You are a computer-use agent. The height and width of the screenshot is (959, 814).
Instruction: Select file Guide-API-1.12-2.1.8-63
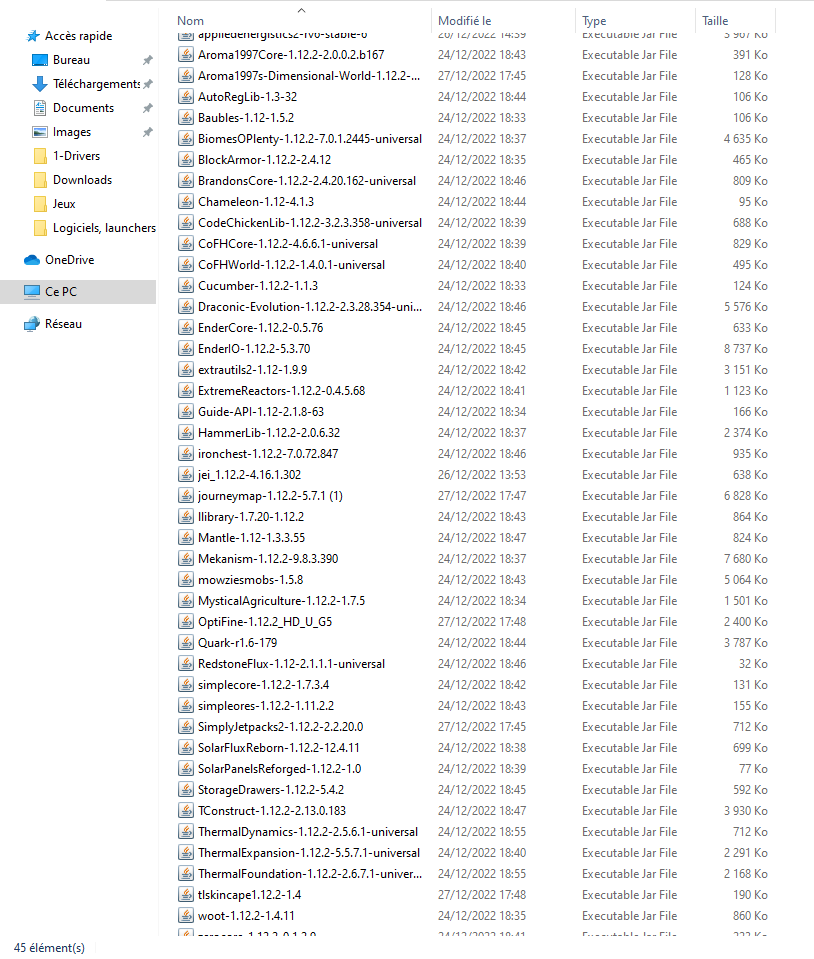click(261, 412)
